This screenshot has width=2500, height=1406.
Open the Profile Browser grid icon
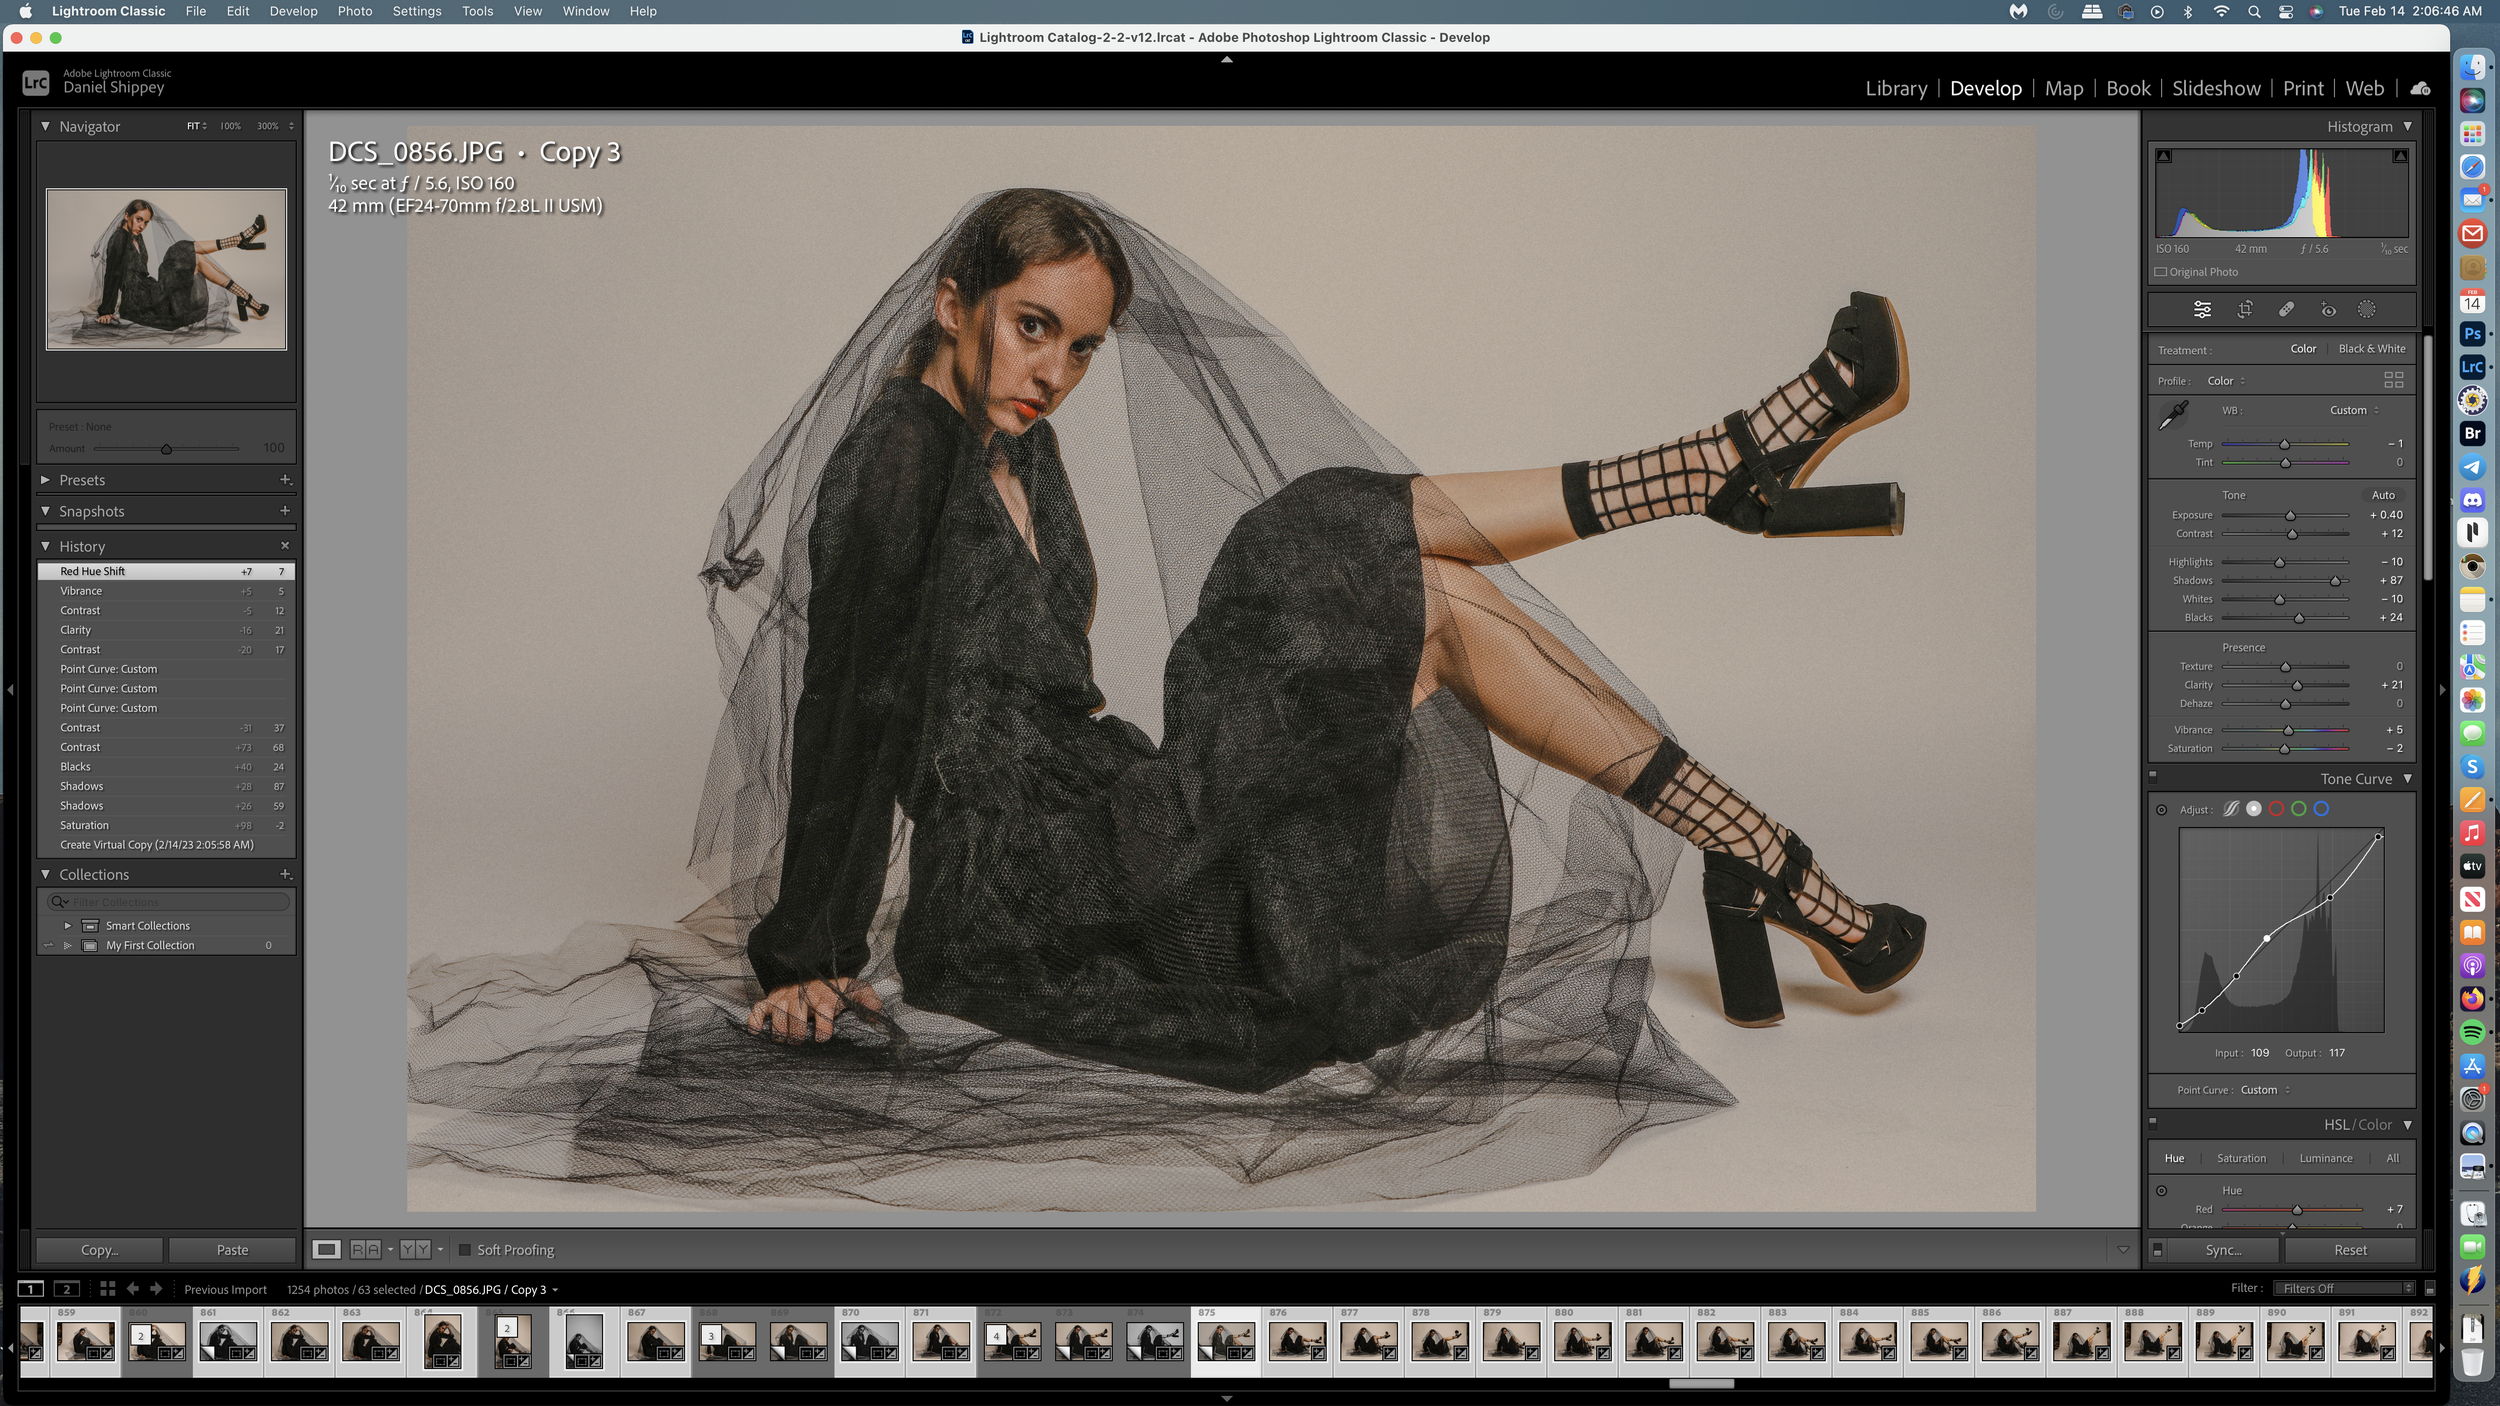[x=2393, y=380]
